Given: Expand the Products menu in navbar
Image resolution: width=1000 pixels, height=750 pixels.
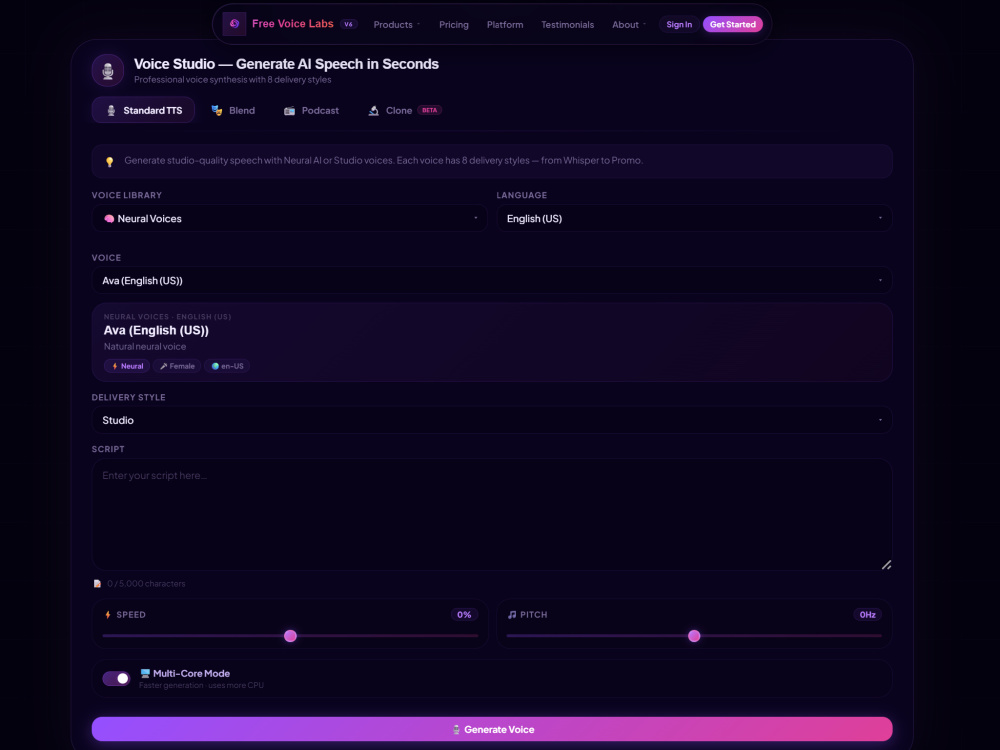Looking at the screenshot, I should [x=397, y=24].
